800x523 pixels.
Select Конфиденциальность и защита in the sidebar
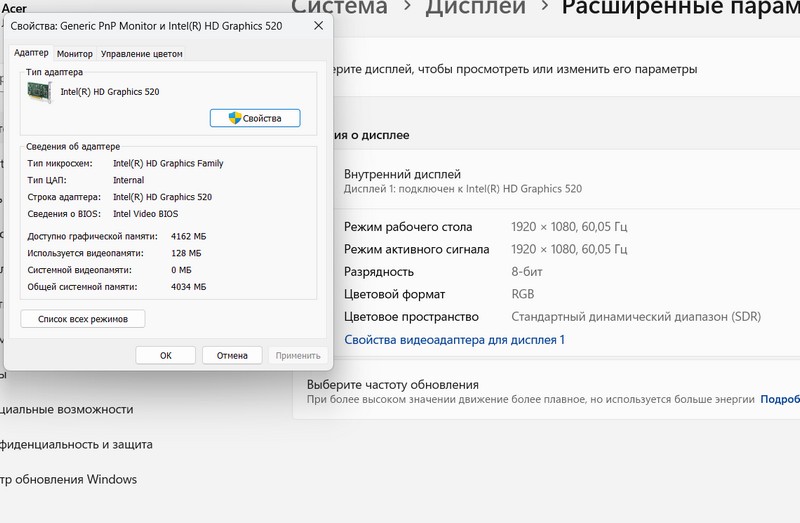(76, 444)
